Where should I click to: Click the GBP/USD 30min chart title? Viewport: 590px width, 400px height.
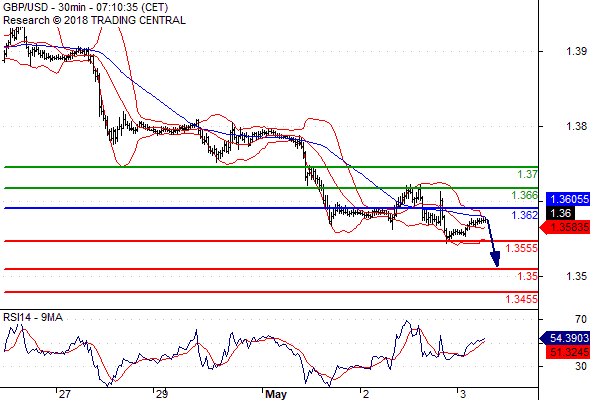[85, 7]
